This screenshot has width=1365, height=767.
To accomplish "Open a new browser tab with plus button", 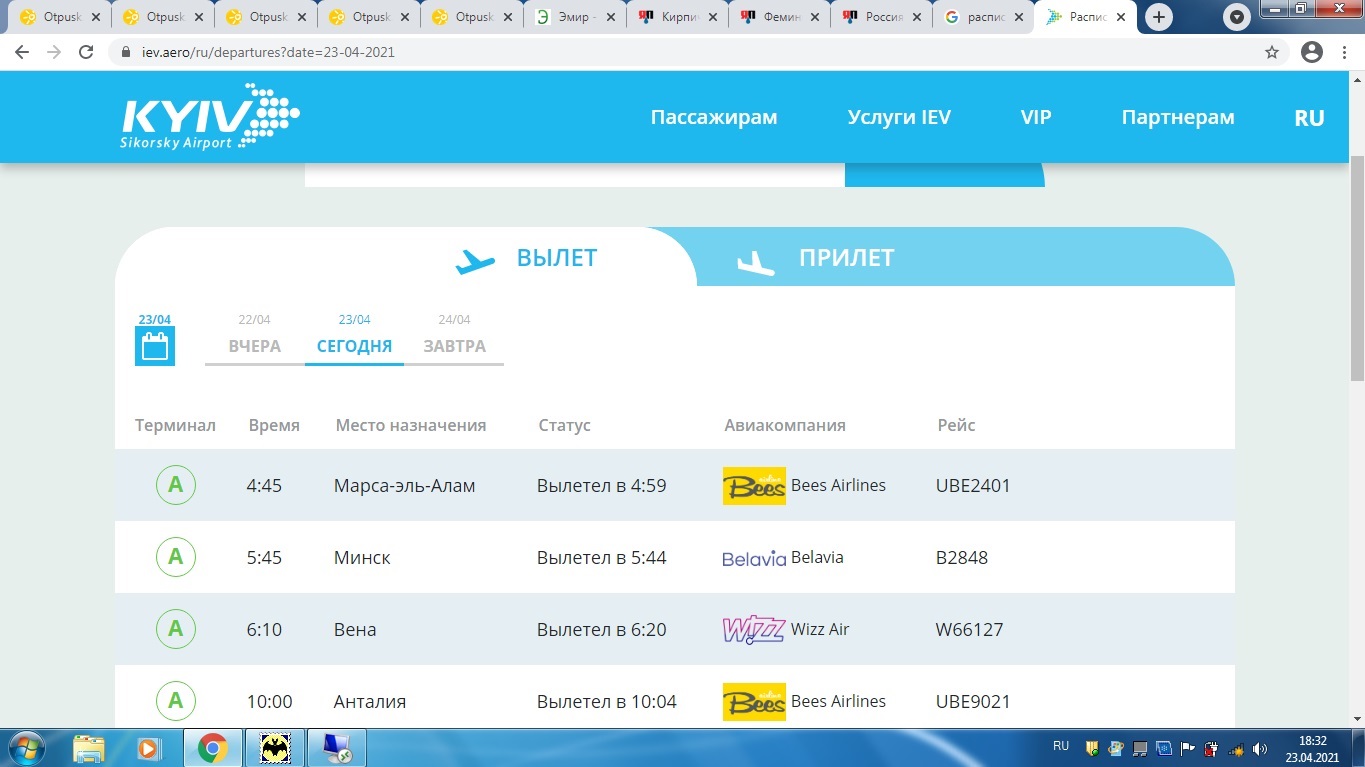I will tap(1159, 17).
